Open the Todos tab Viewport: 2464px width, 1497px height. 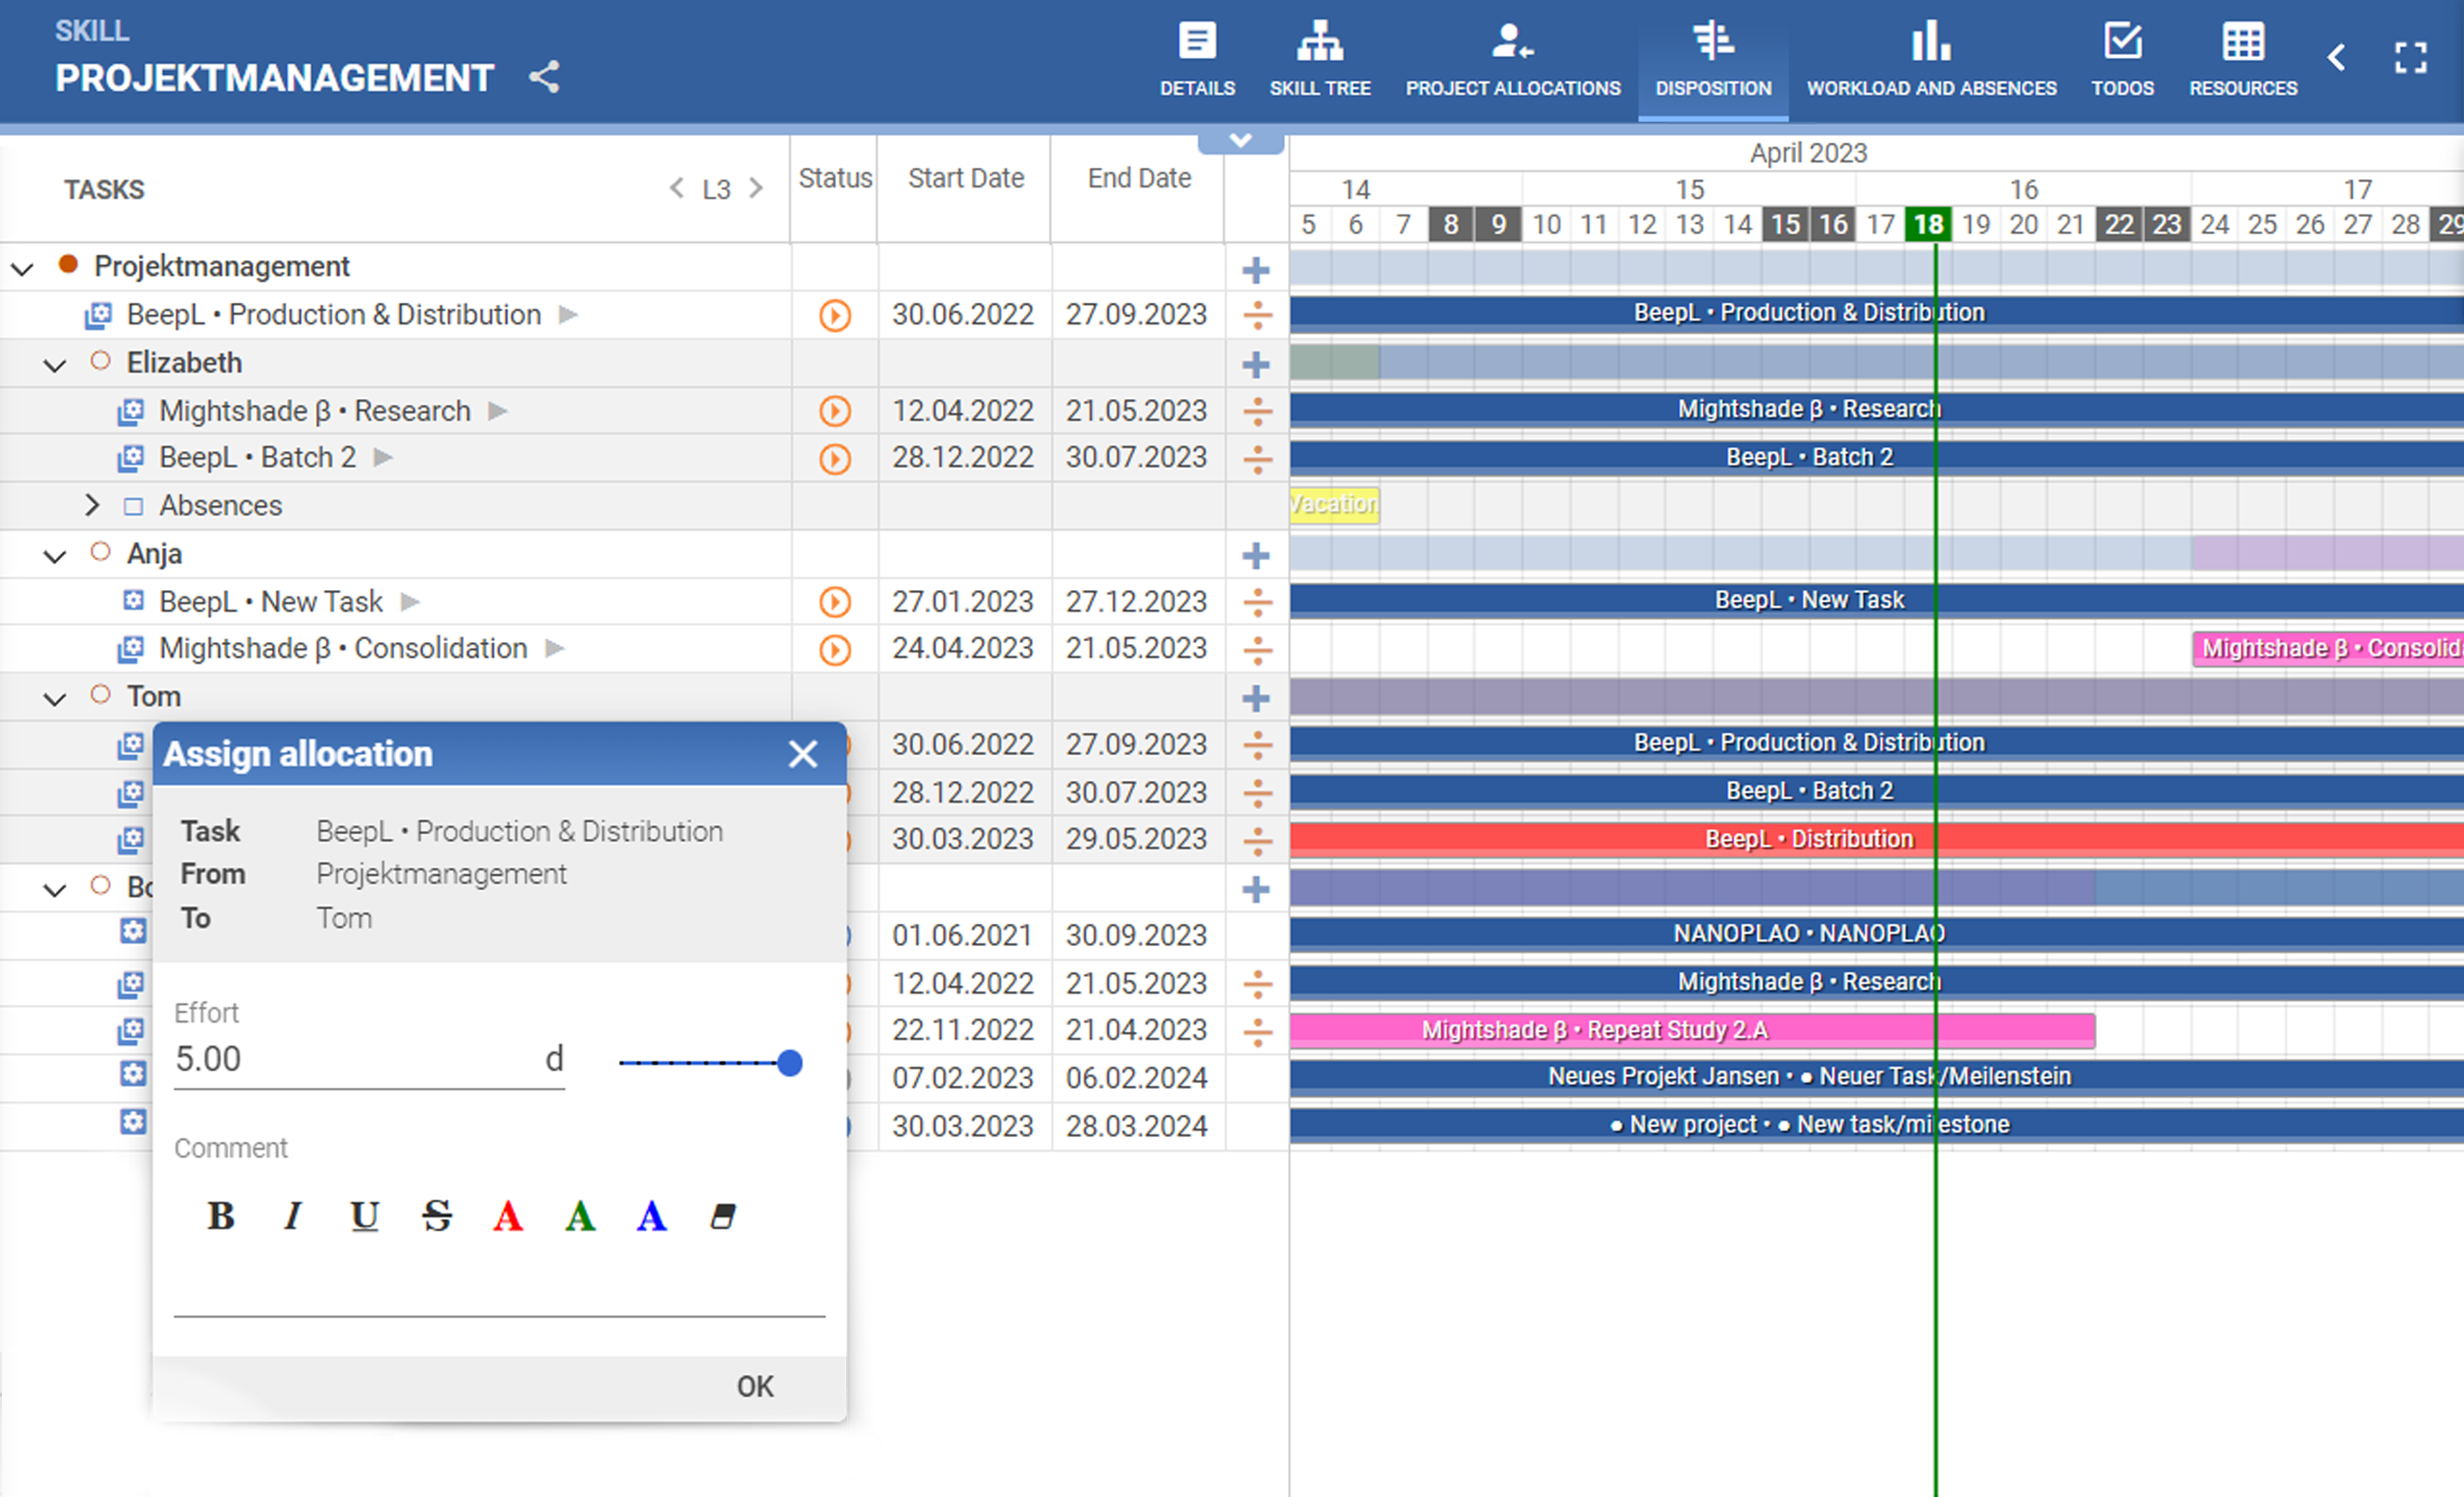pos(2122,60)
